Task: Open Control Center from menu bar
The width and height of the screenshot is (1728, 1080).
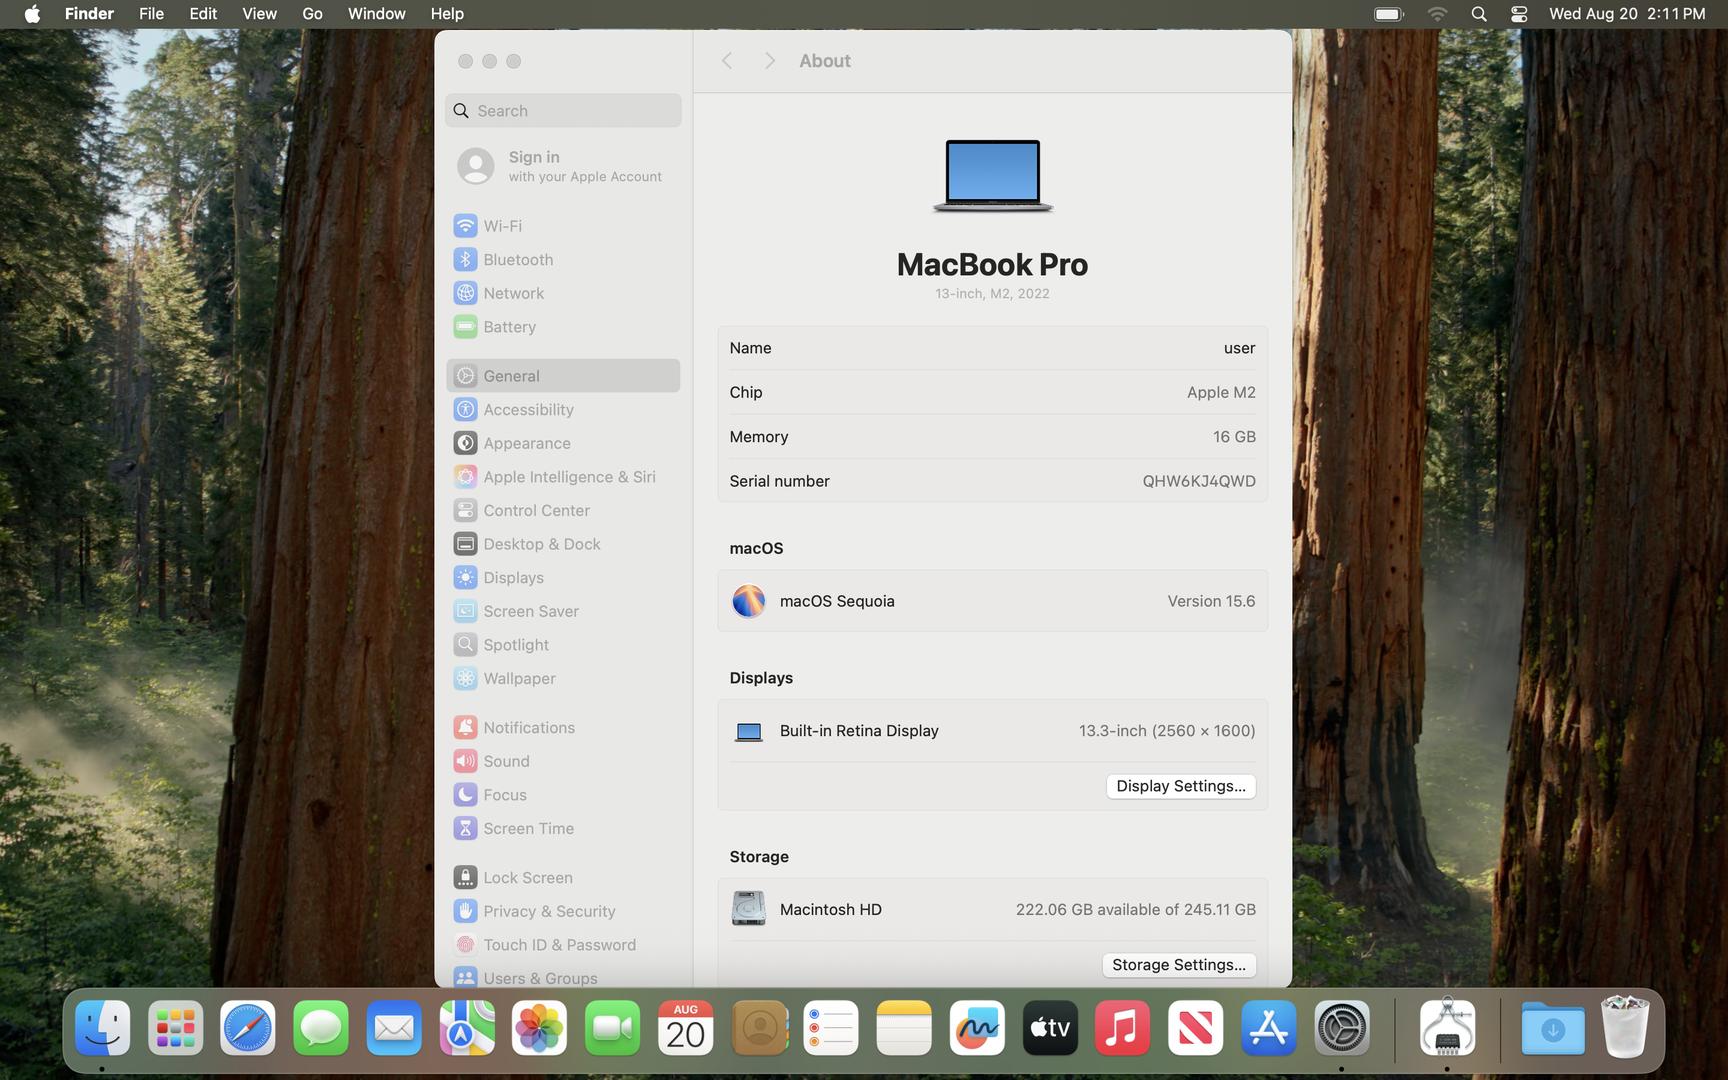Action: point(1519,14)
